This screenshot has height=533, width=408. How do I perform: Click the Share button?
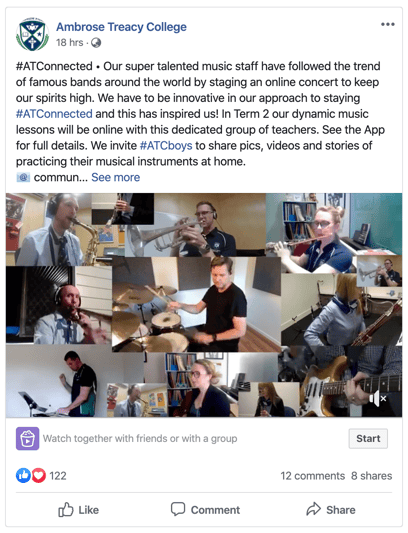click(x=330, y=510)
